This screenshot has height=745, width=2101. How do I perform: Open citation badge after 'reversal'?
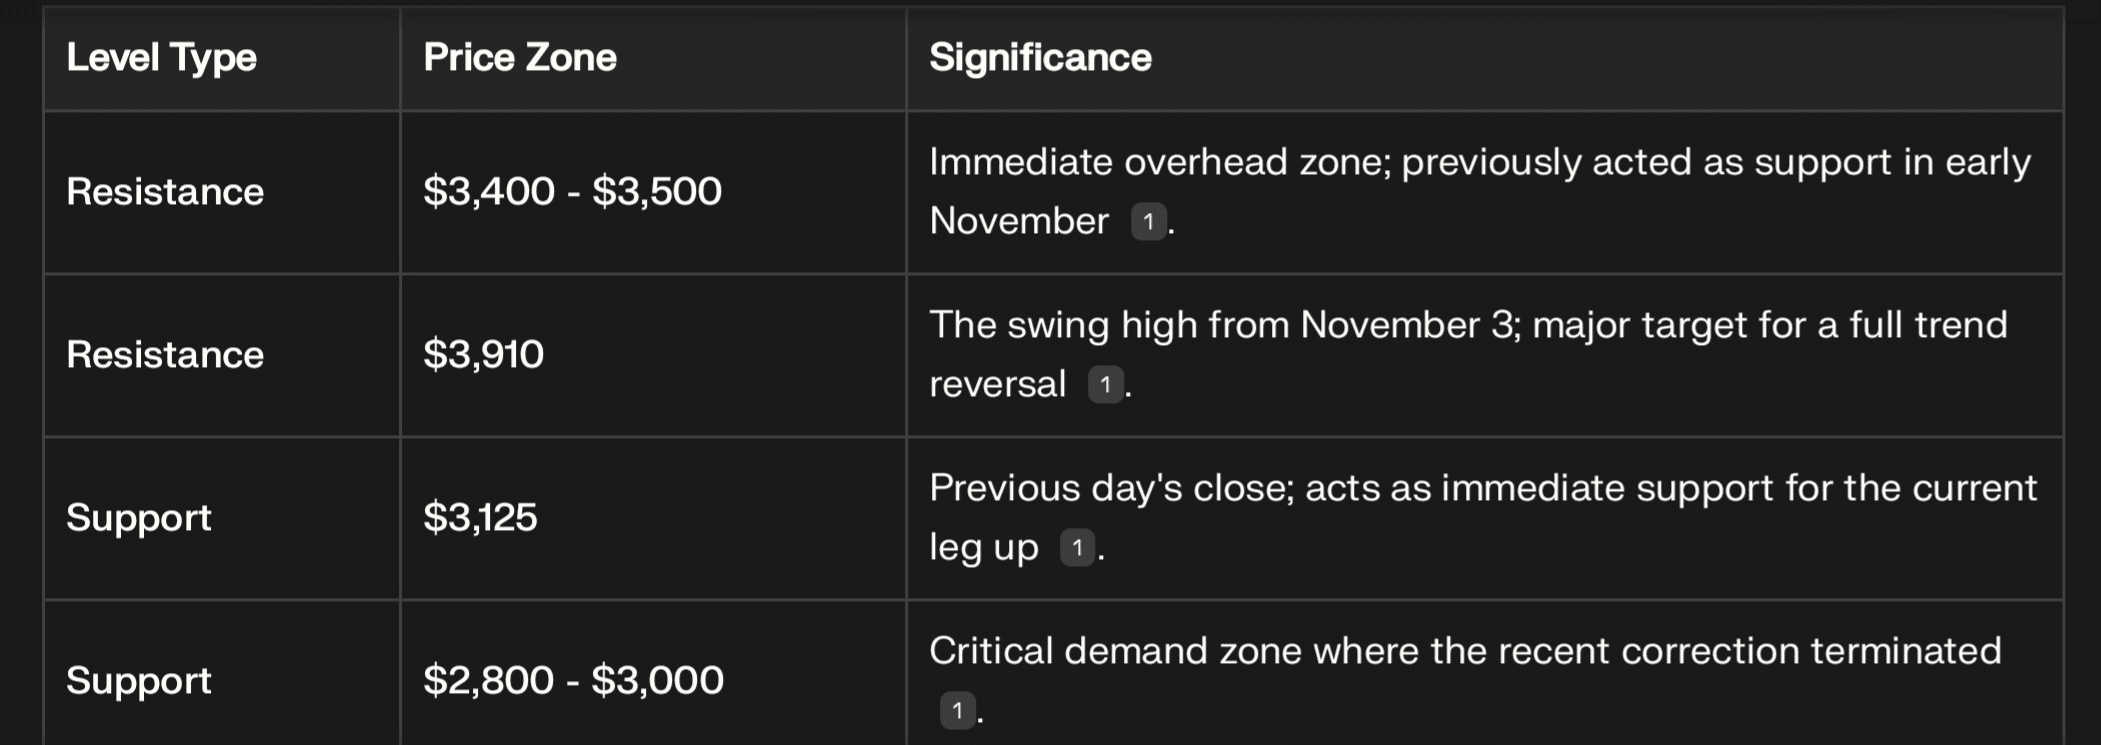pyautogui.click(x=1105, y=384)
